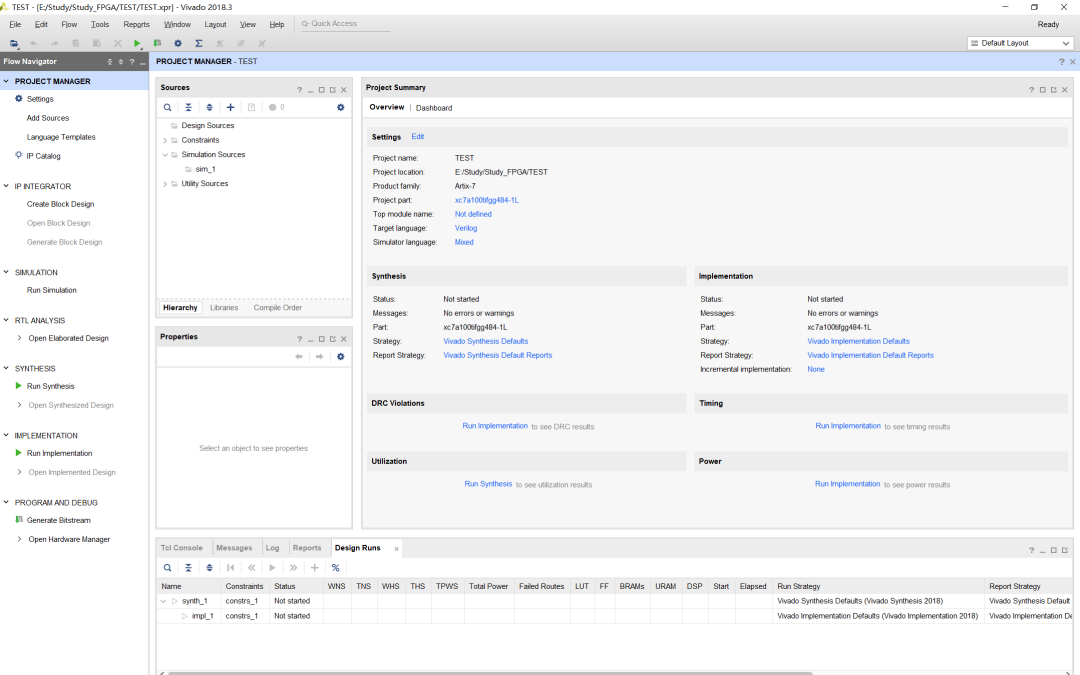Open Language Templates
1080x675 pixels.
[x=61, y=137]
